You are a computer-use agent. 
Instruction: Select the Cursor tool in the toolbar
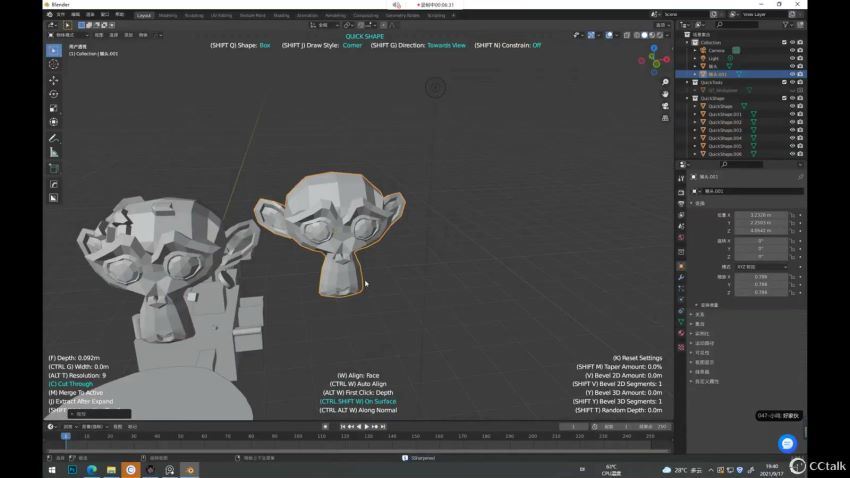point(54,64)
